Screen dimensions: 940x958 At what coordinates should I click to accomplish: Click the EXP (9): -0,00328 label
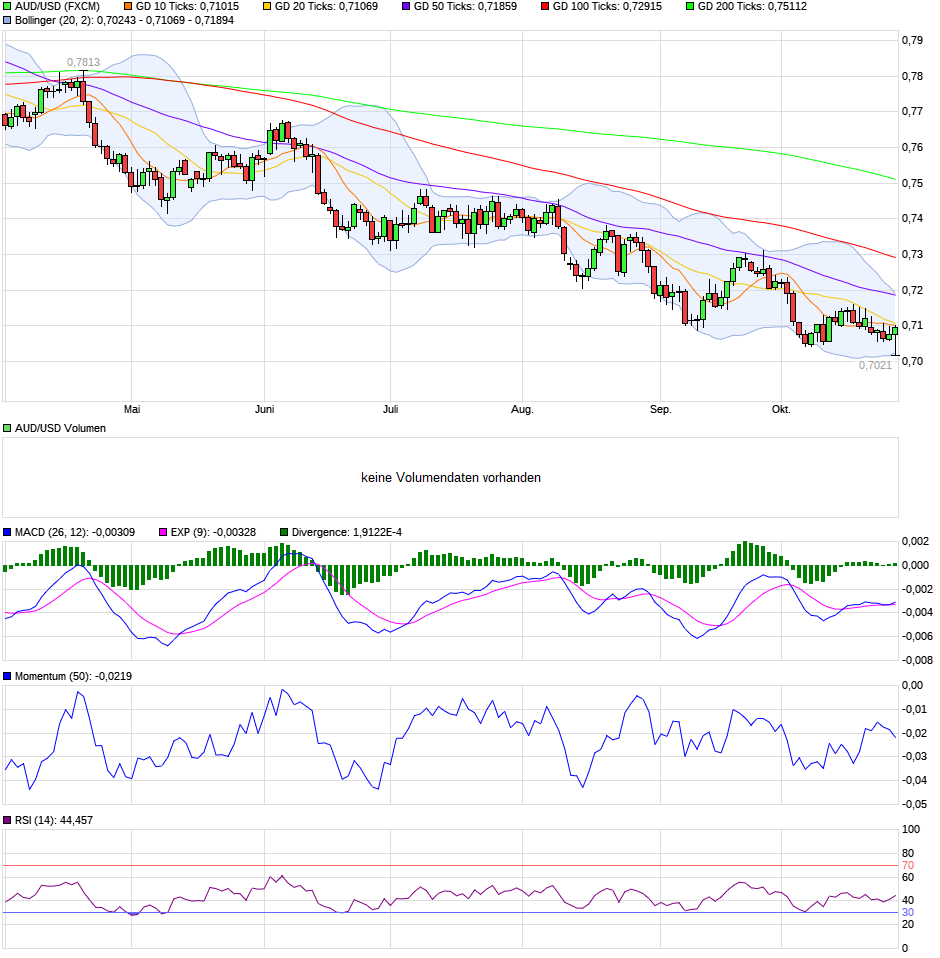coord(213,533)
